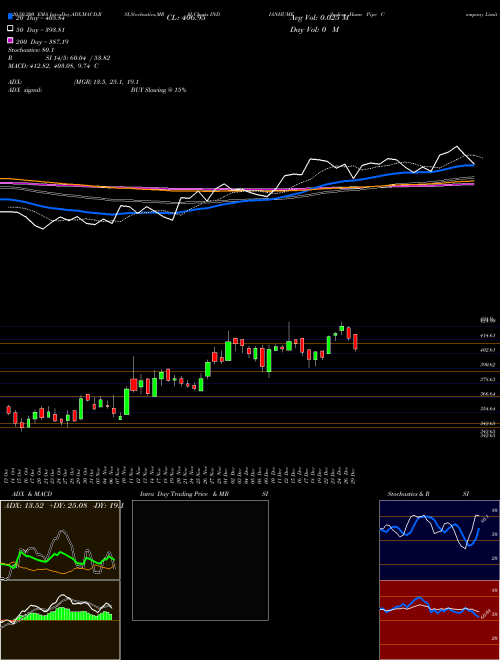Click the Intra Day Trading Price & MR title
500x660 pixels.
coord(184,494)
